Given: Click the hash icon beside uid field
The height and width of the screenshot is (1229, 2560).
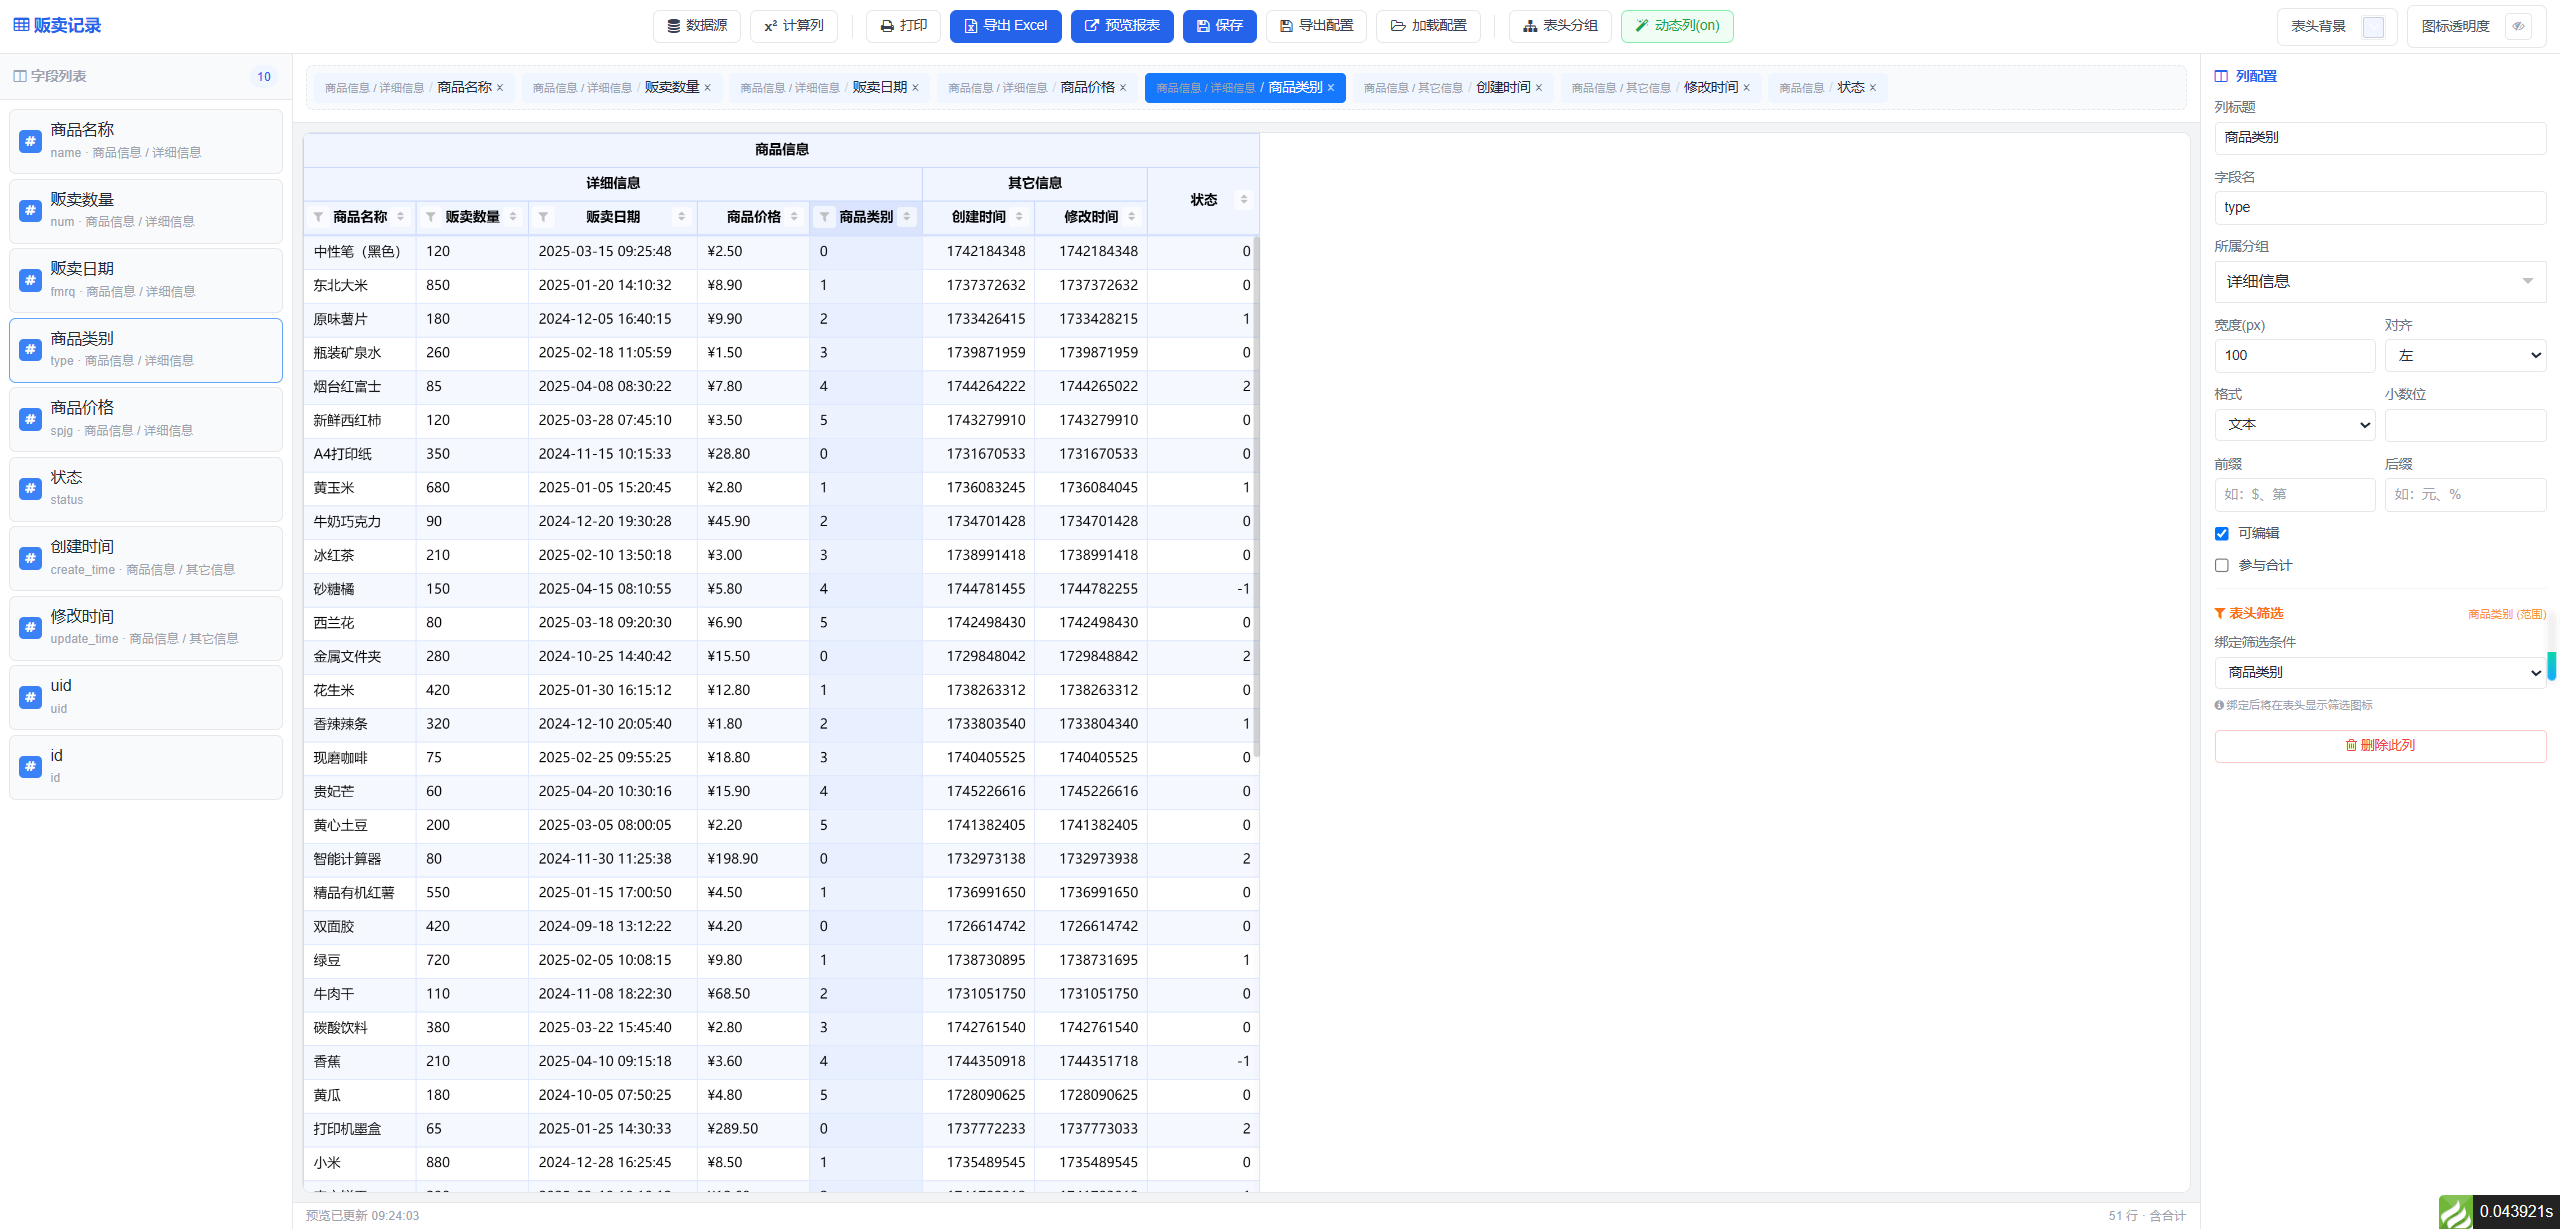Looking at the screenshot, I should pos(30,697).
